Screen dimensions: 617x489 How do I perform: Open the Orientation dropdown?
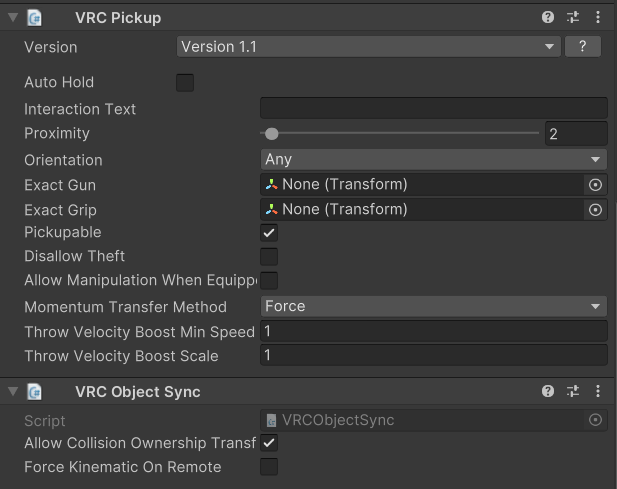click(x=433, y=160)
